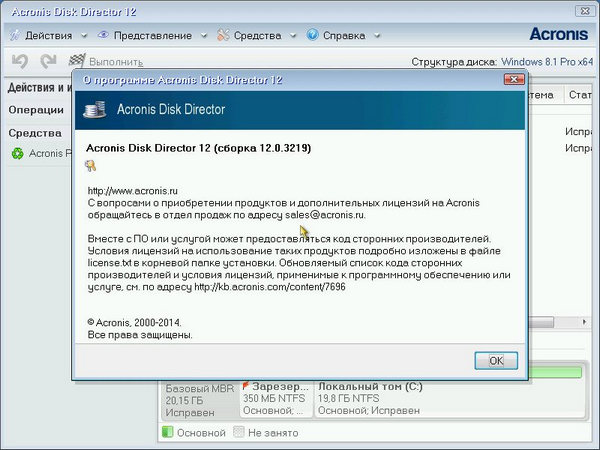Click the disk stack icon in dialog header
Screen dimensions: 600x450
pyautogui.click(x=94, y=109)
